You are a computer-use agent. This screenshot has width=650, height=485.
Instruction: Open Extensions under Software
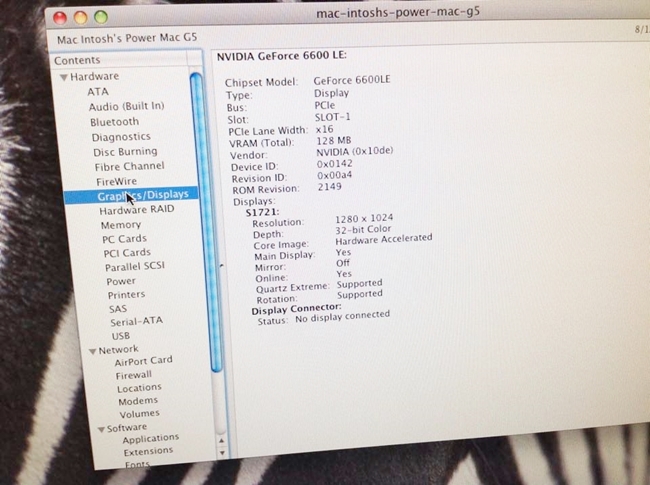tap(148, 452)
